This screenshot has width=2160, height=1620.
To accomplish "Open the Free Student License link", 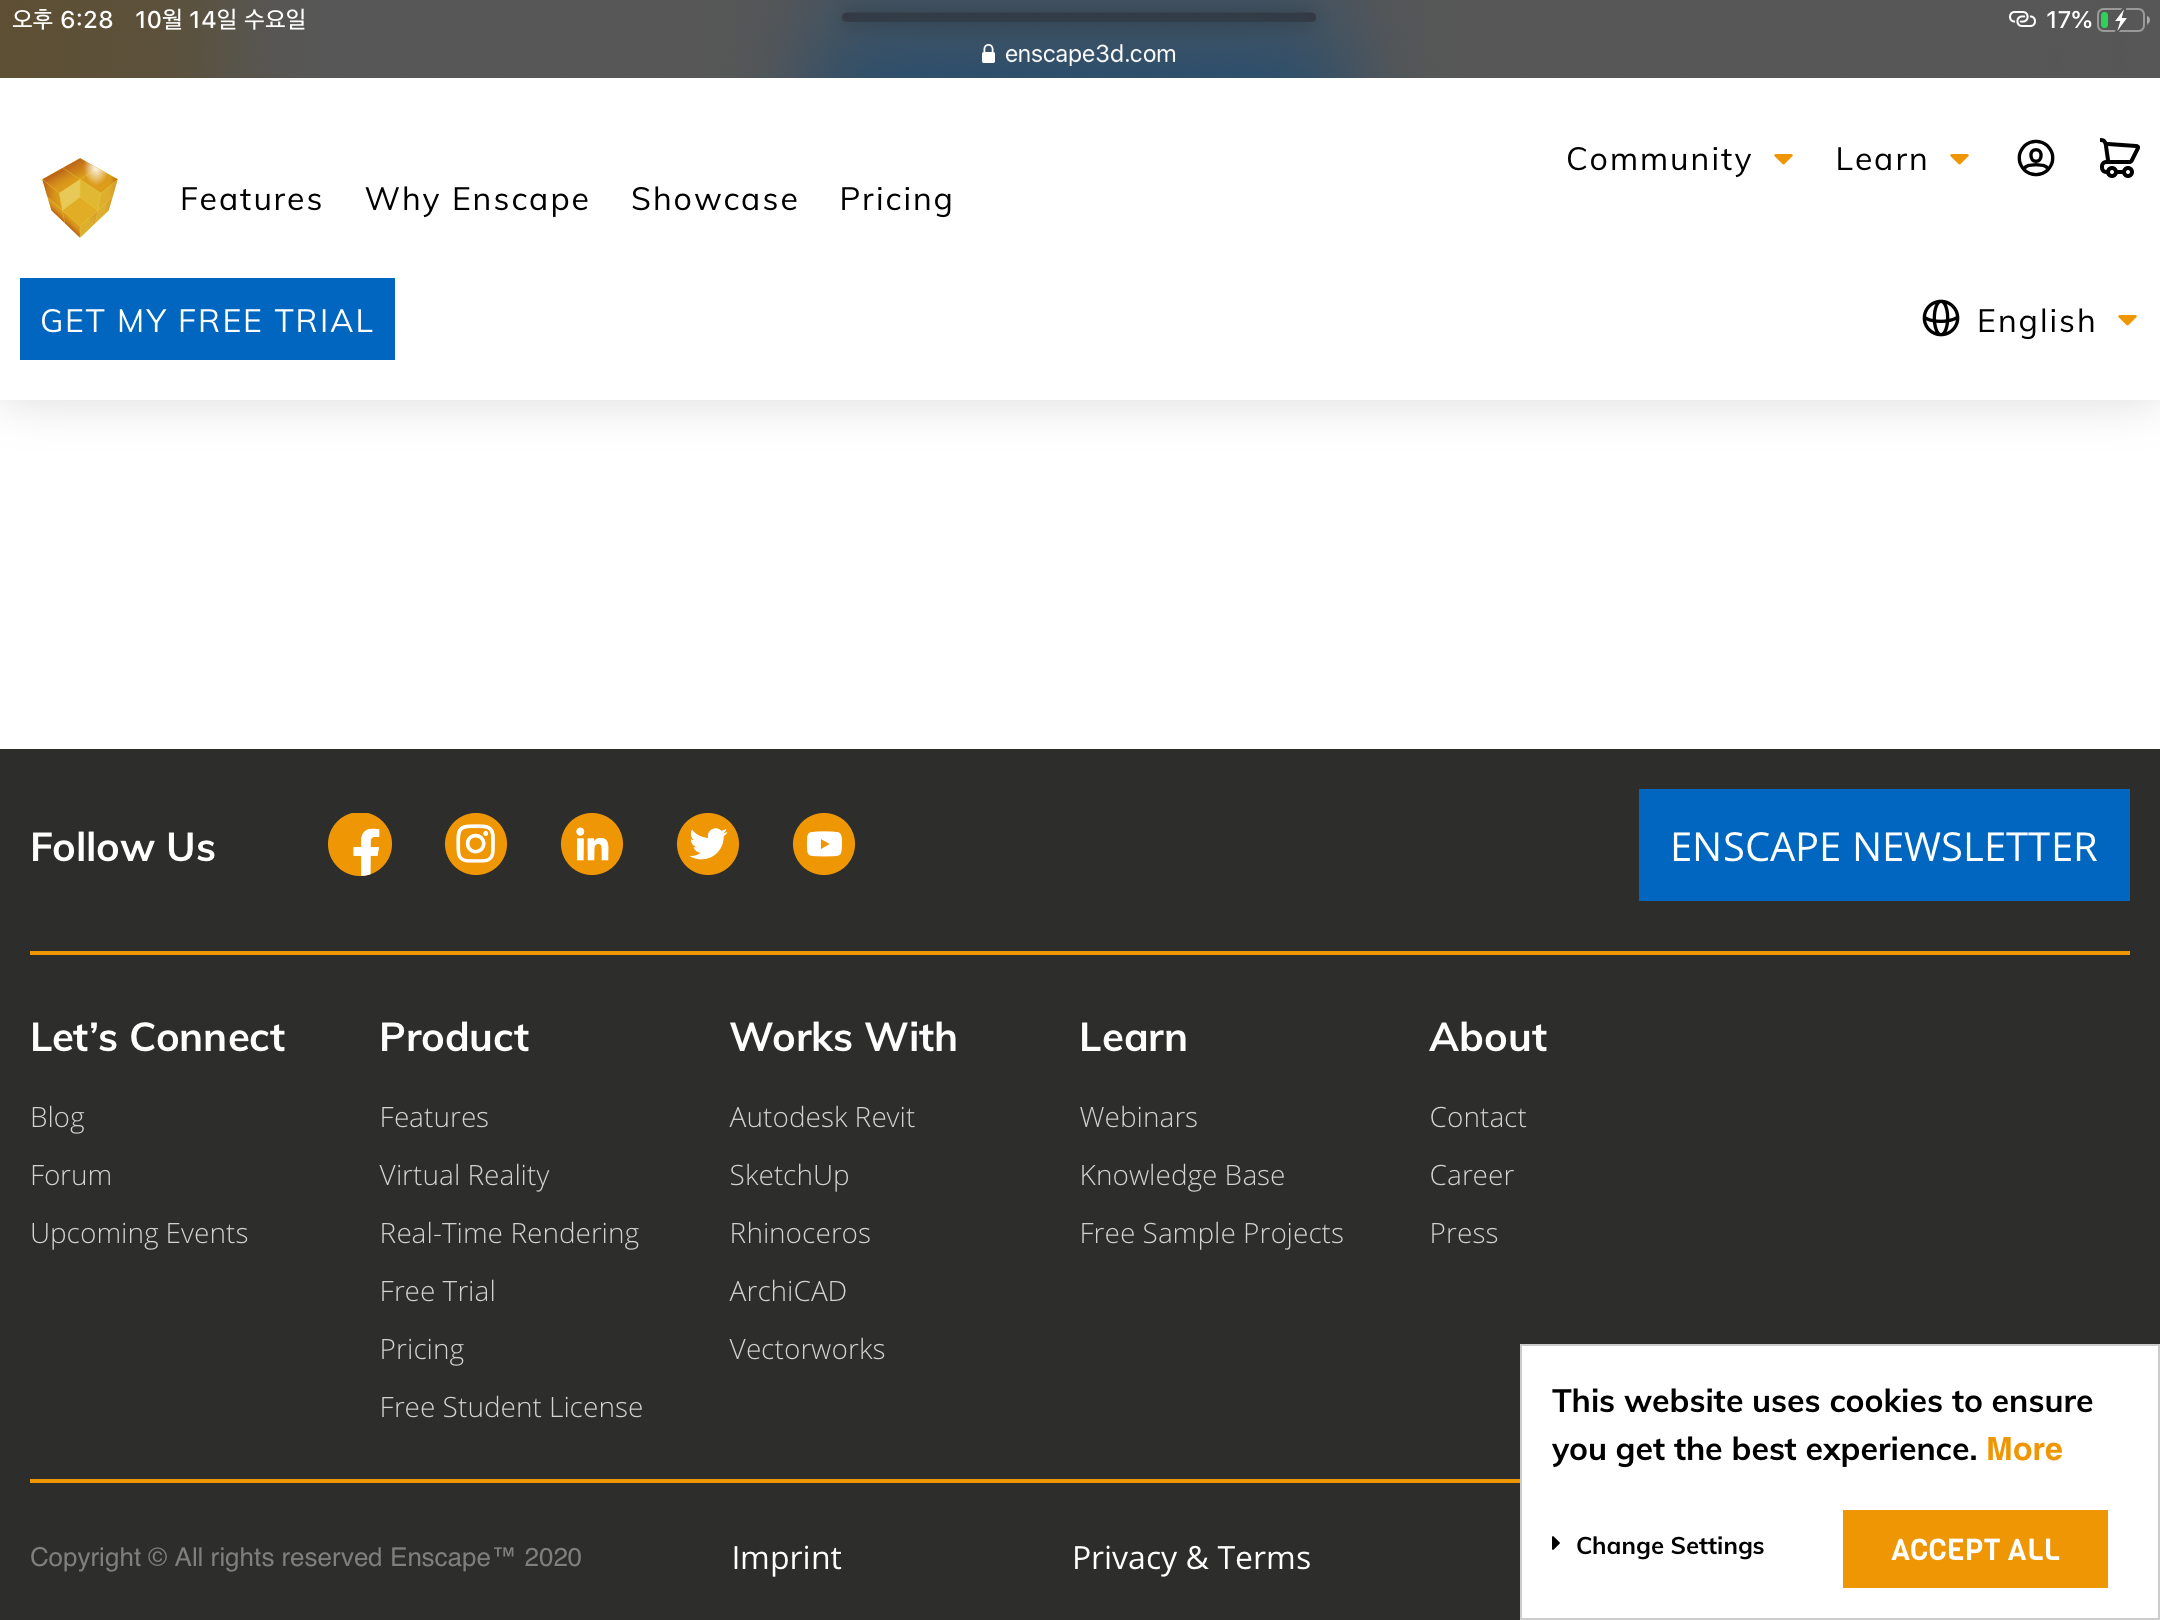I will tap(511, 1407).
